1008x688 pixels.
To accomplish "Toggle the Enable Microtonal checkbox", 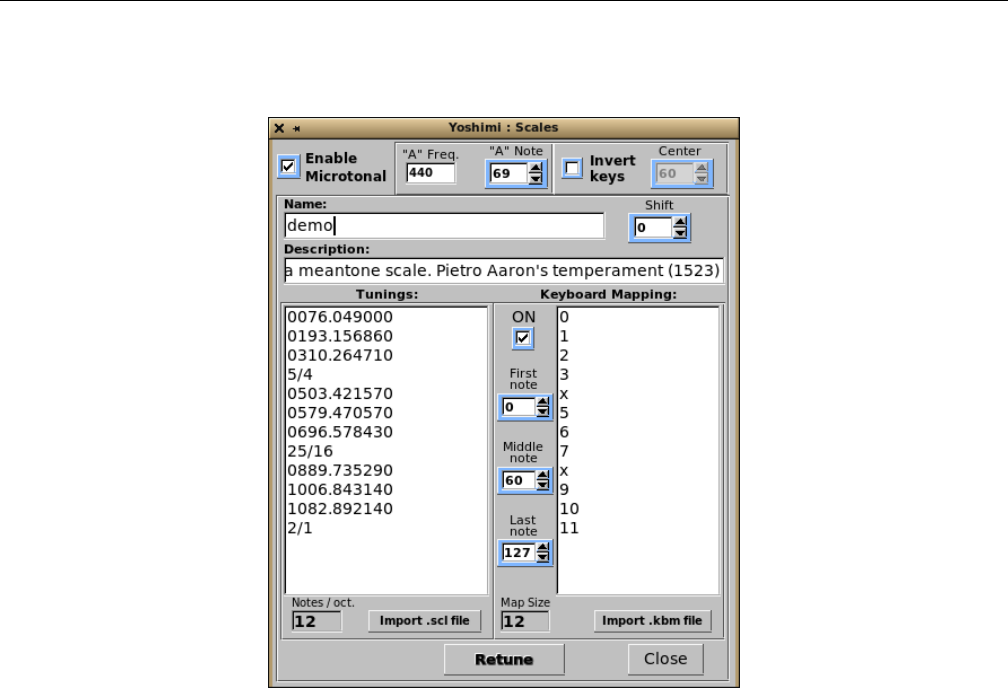I will pos(289,167).
